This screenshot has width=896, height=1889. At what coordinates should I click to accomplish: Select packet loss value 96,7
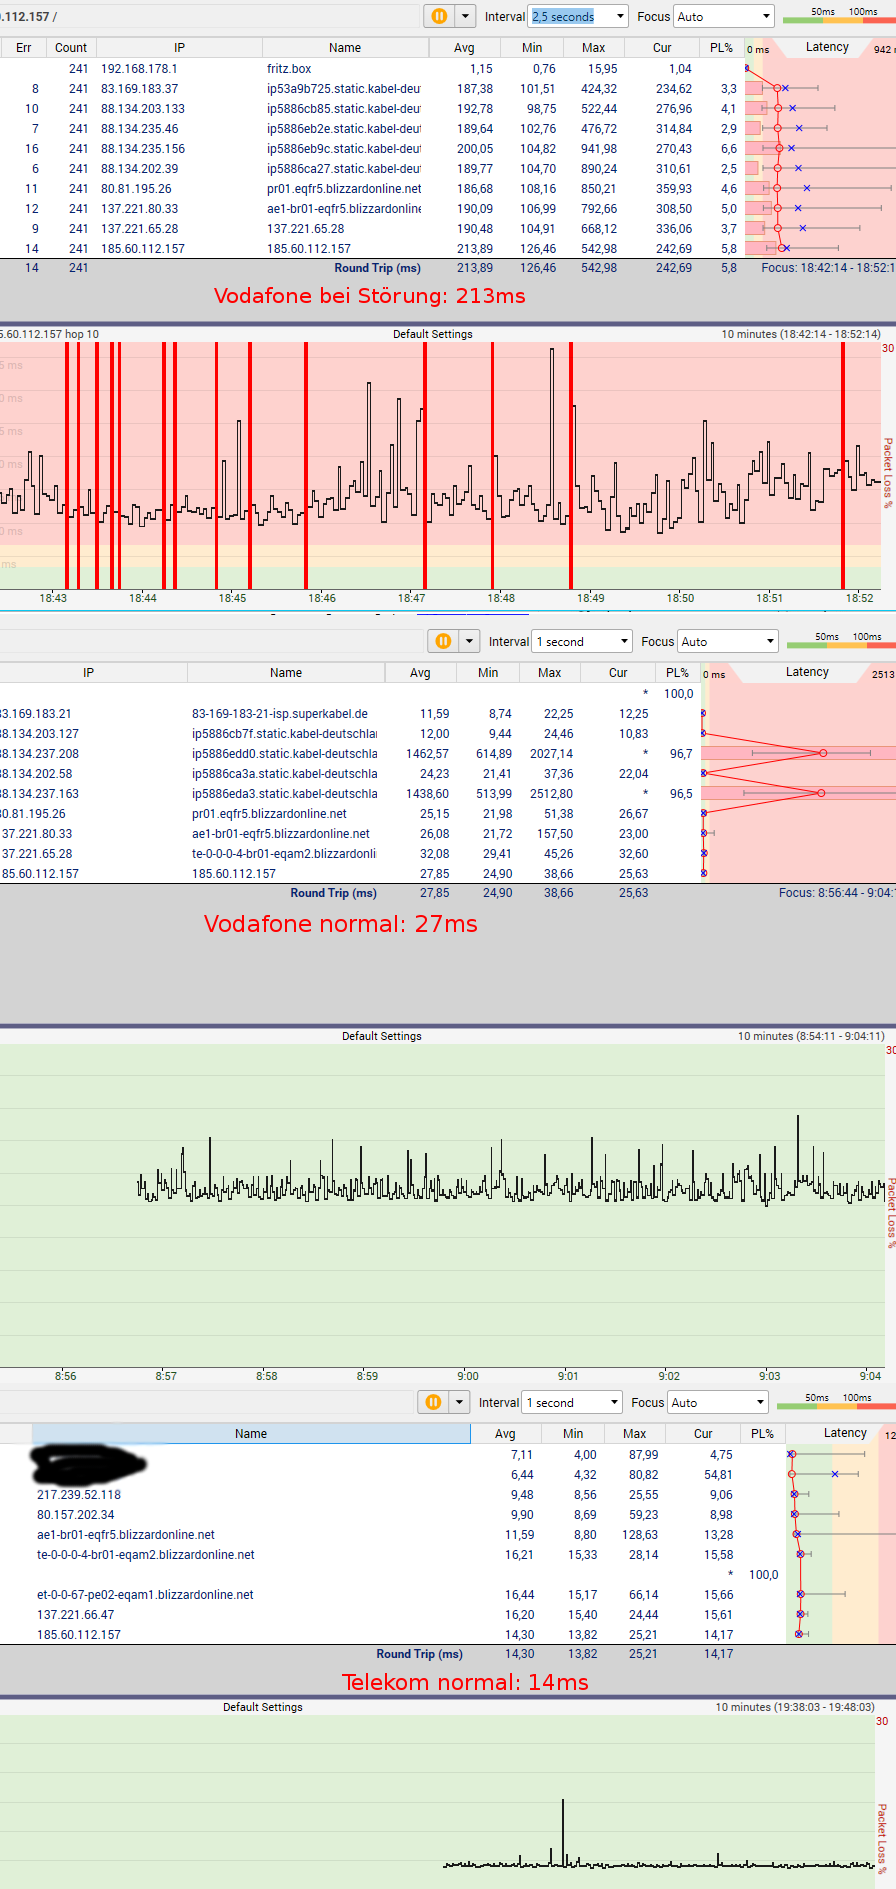[x=681, y=754]
